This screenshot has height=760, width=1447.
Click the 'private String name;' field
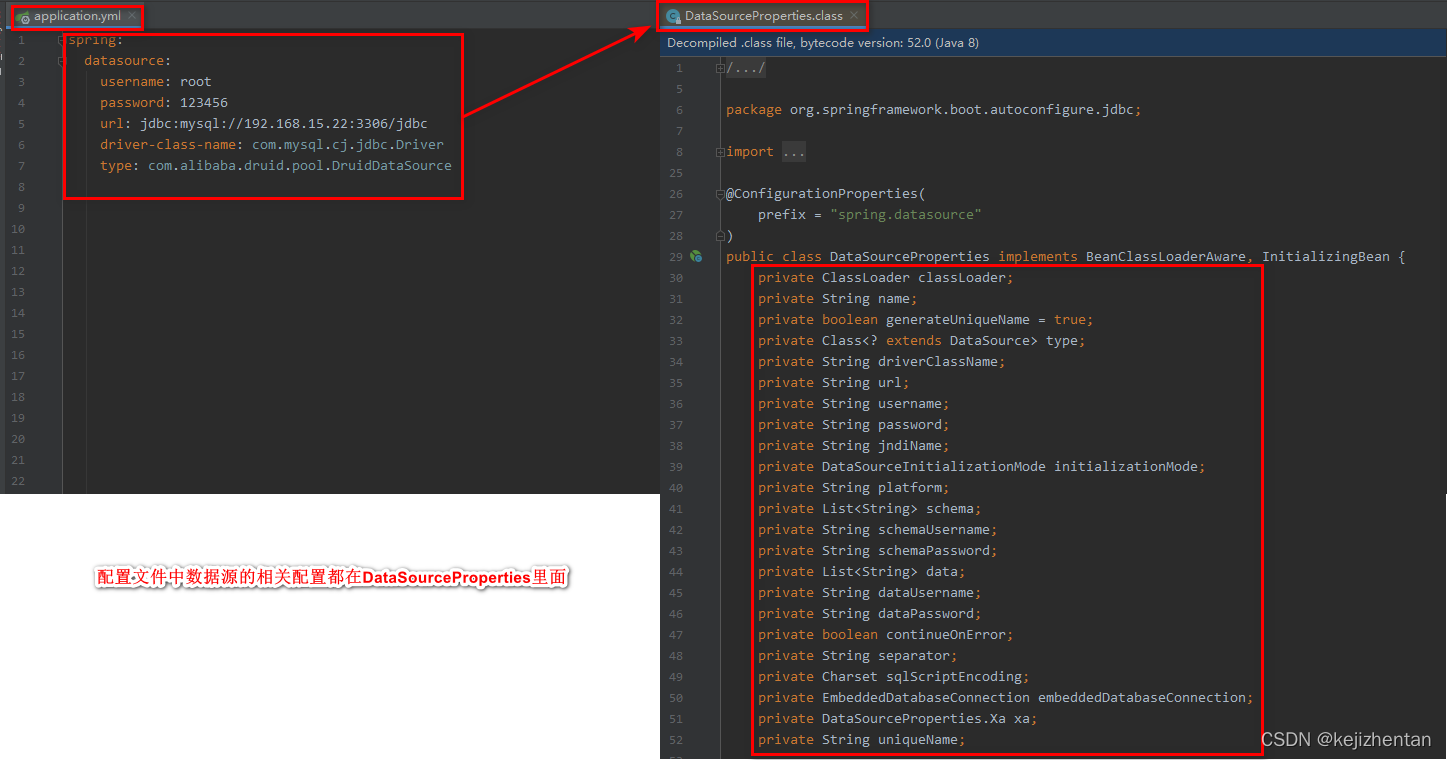[837, 299]
